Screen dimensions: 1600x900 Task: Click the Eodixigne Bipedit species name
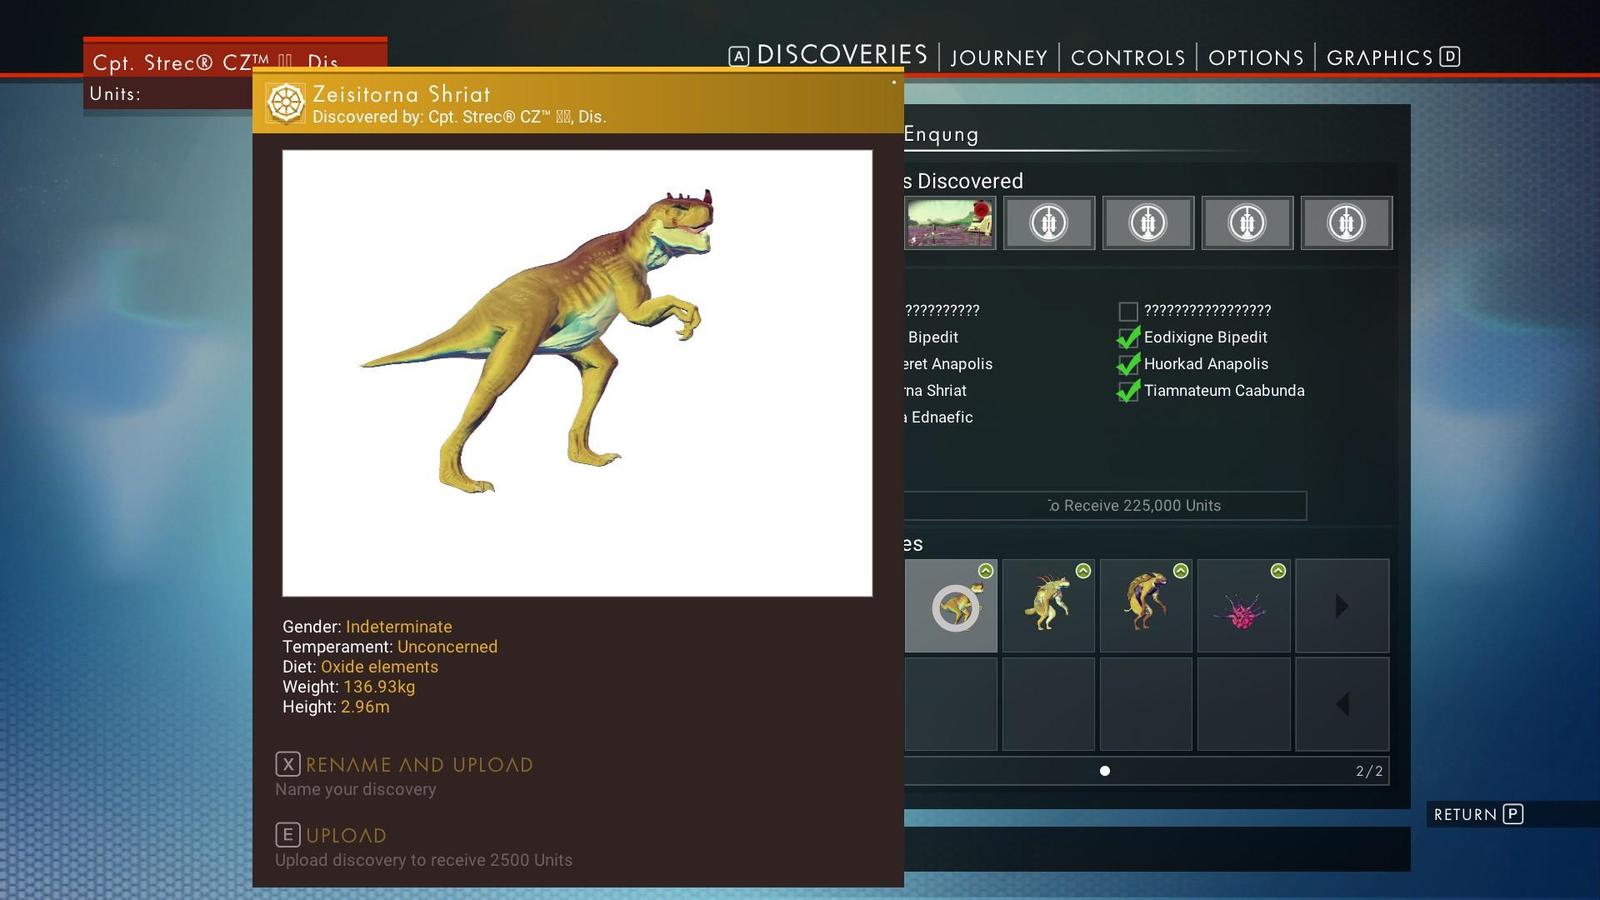pos(1205,337)
